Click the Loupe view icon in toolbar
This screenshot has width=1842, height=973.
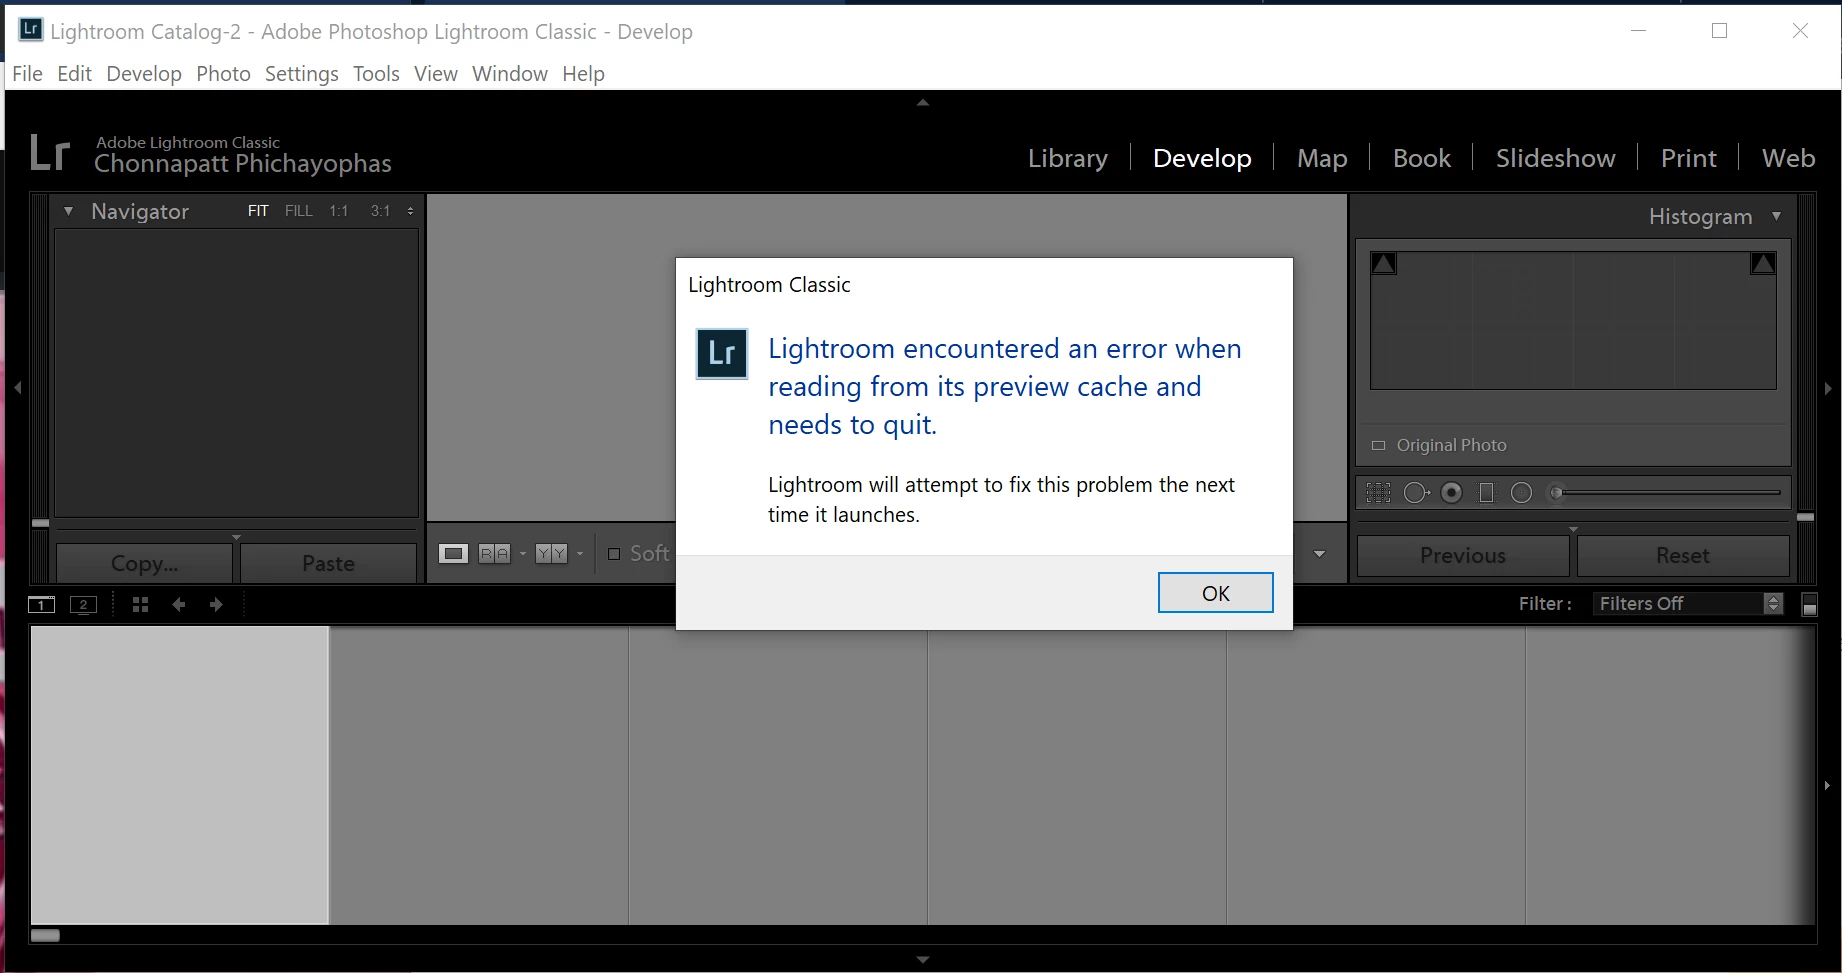point(453,553)
